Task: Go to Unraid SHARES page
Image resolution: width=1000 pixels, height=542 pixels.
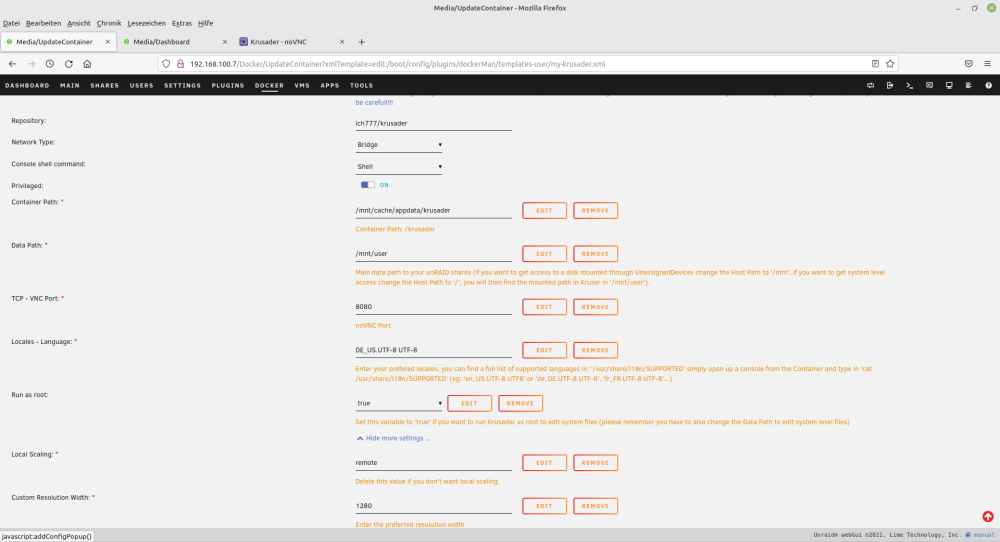Action: point(105,85)
